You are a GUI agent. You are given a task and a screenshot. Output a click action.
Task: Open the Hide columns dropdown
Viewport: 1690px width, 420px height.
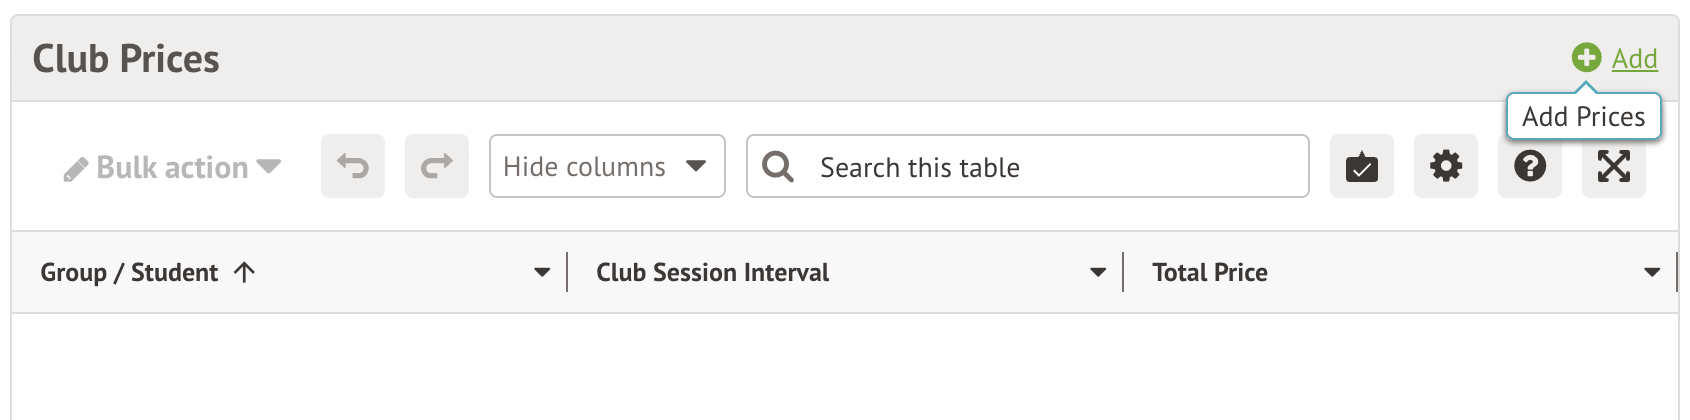[606, 166]
